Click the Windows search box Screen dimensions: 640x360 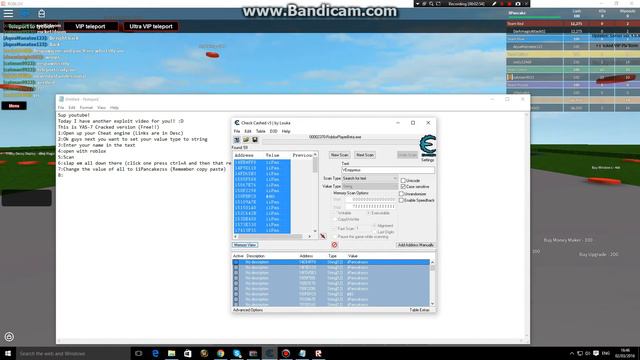(x=73, y=353)
